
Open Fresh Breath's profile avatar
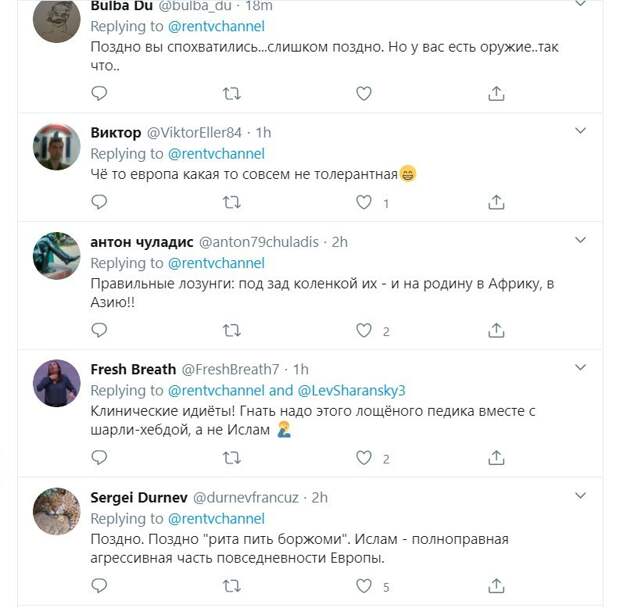[x=57, y=383]
